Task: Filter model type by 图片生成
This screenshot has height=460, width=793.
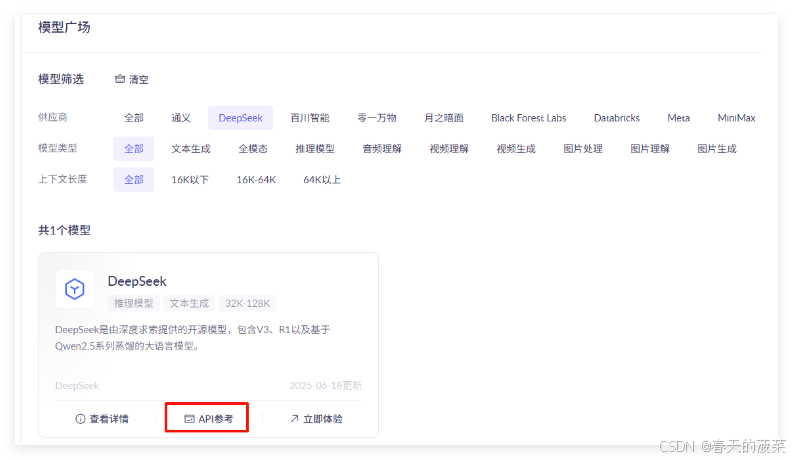Action: tap(717, 149)
